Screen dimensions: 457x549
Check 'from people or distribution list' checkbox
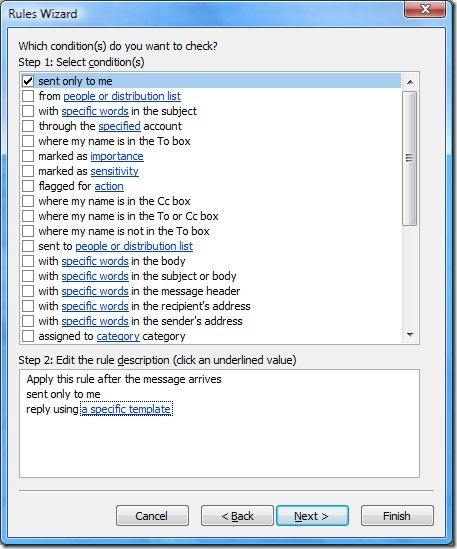coord(28,96)
